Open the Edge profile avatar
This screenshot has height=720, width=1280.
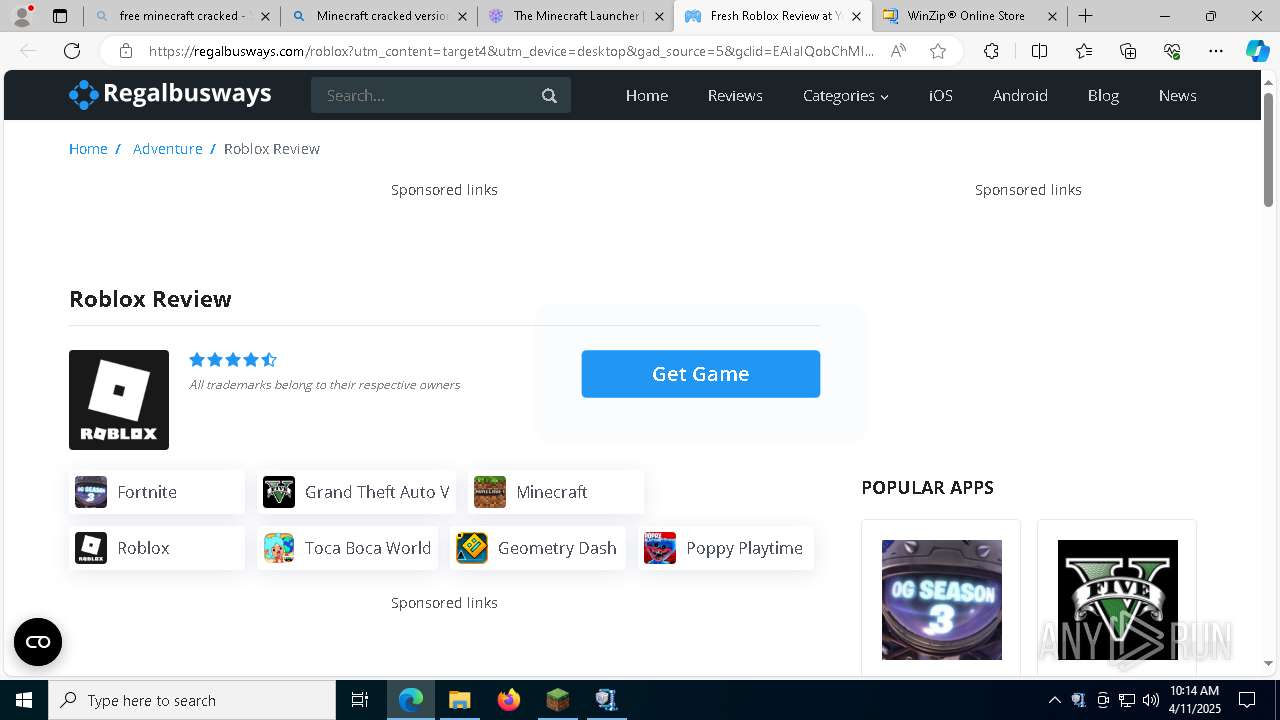[21, 16]
